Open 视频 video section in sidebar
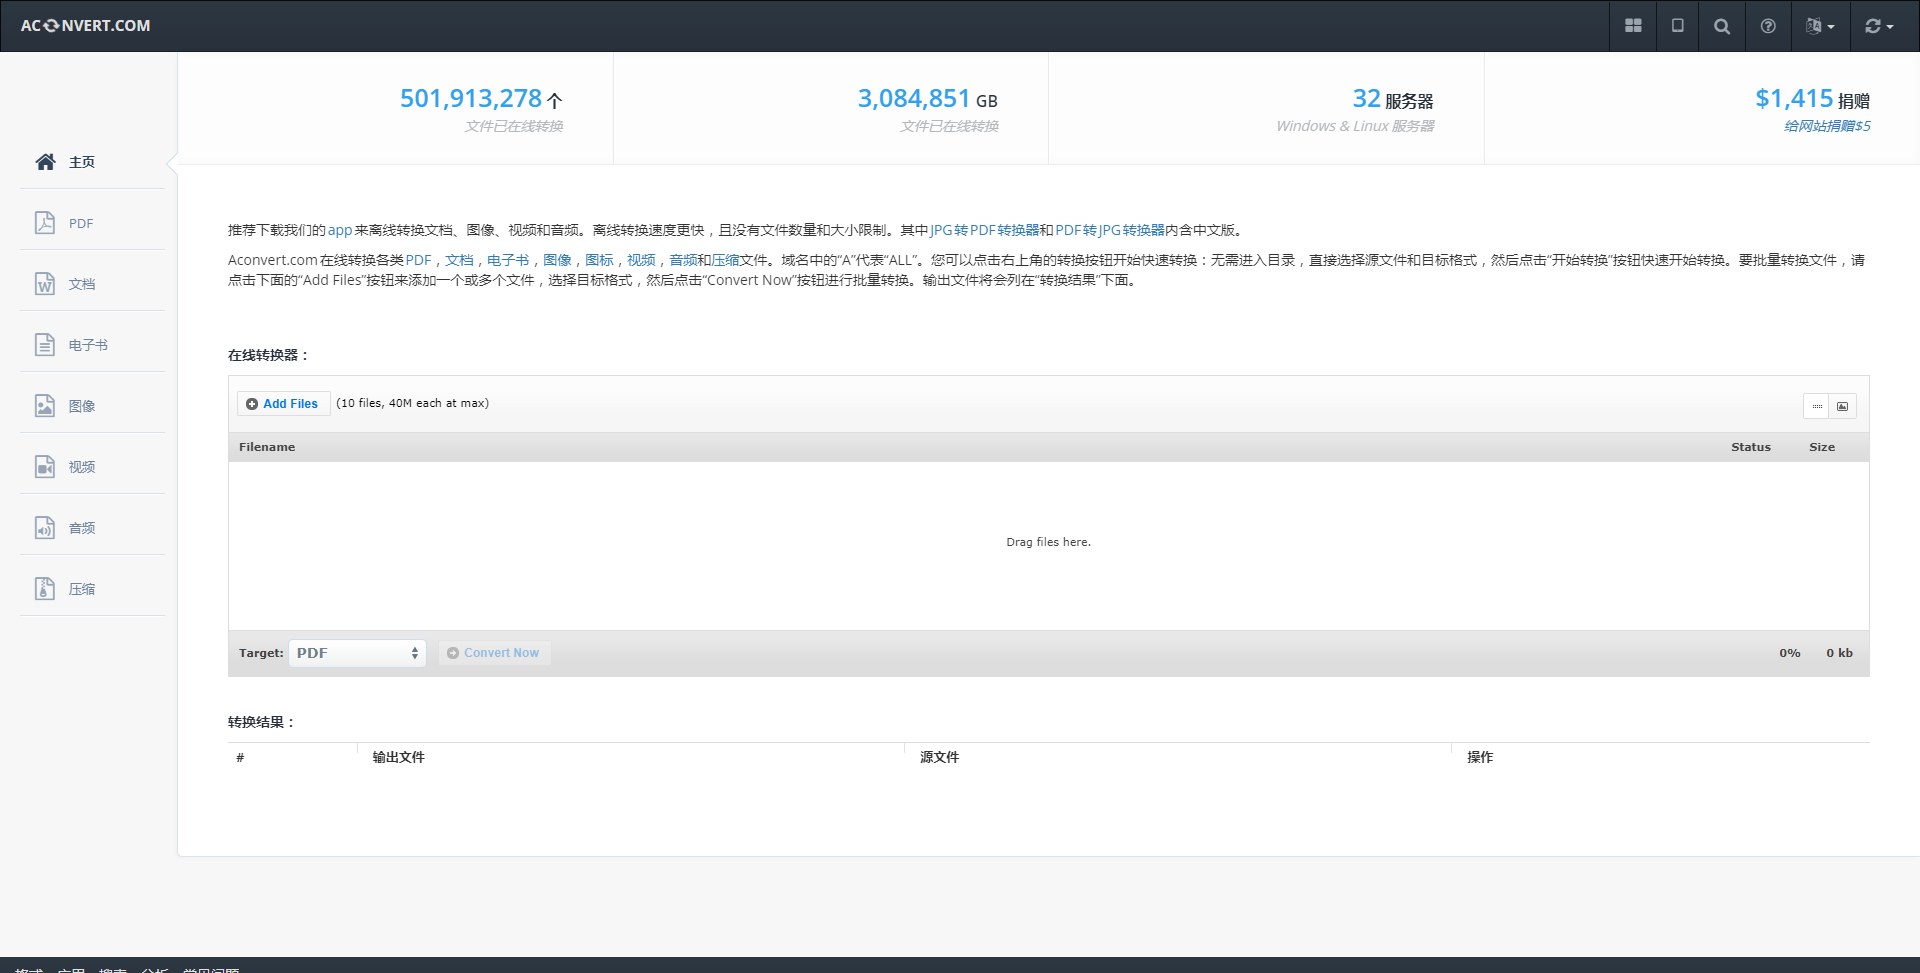Screen dimensions: 1920x973 (x=81, y=467)
